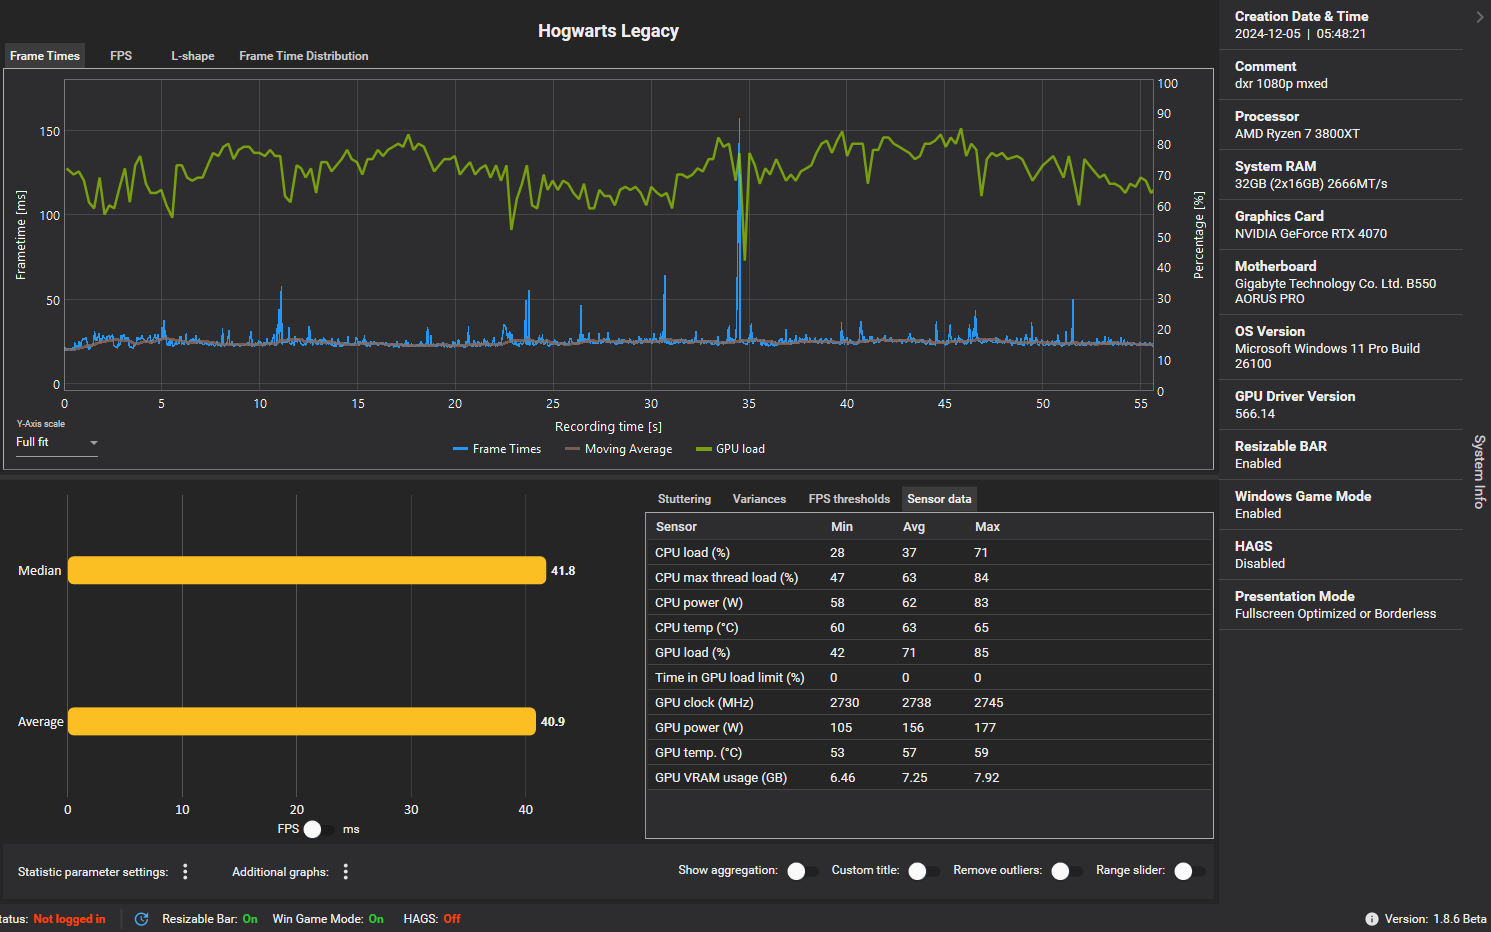Viewport: 1491px width, 932px height.
Task: Select the CPU power (W) row
Action: tap(929, 603)
